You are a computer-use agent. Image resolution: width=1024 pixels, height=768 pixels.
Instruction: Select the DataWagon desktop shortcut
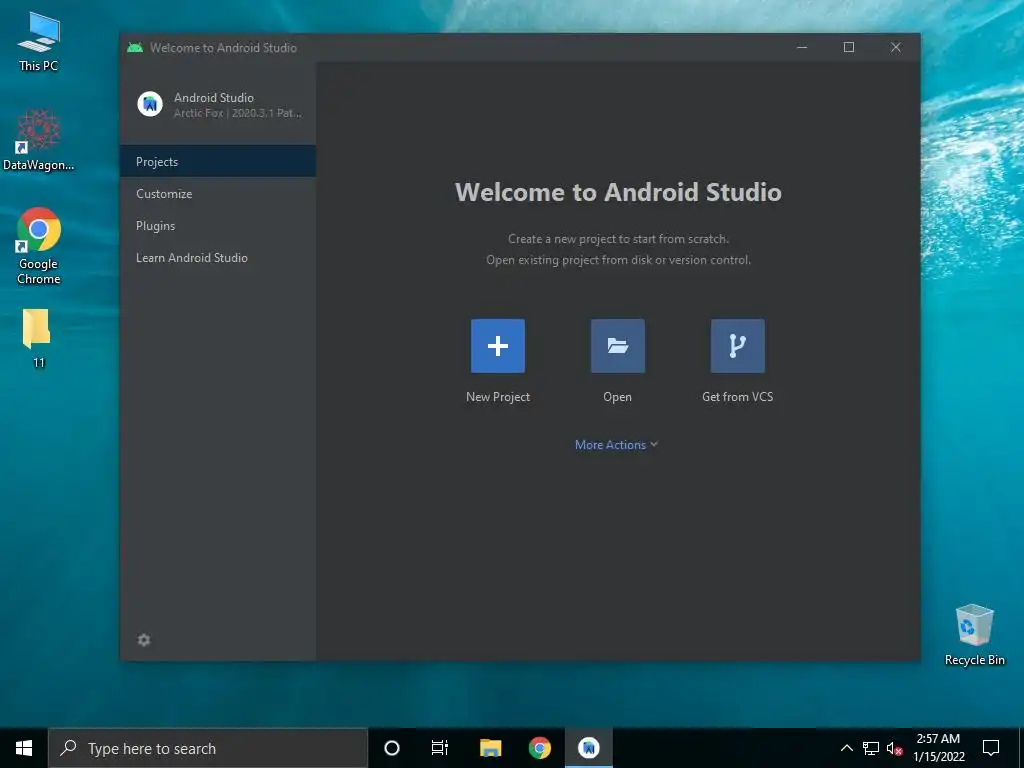tap(39, 140)
